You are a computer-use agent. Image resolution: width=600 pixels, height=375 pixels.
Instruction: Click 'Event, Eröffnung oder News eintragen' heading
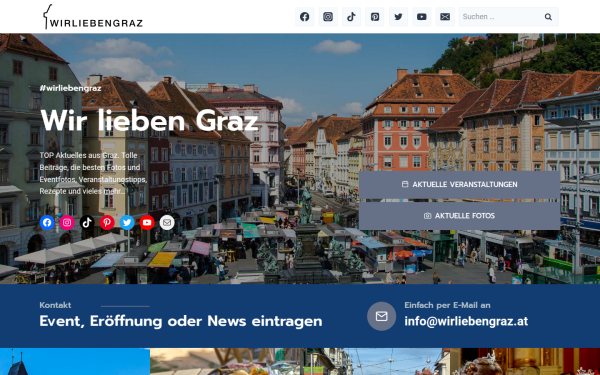[x=181, y=321]
